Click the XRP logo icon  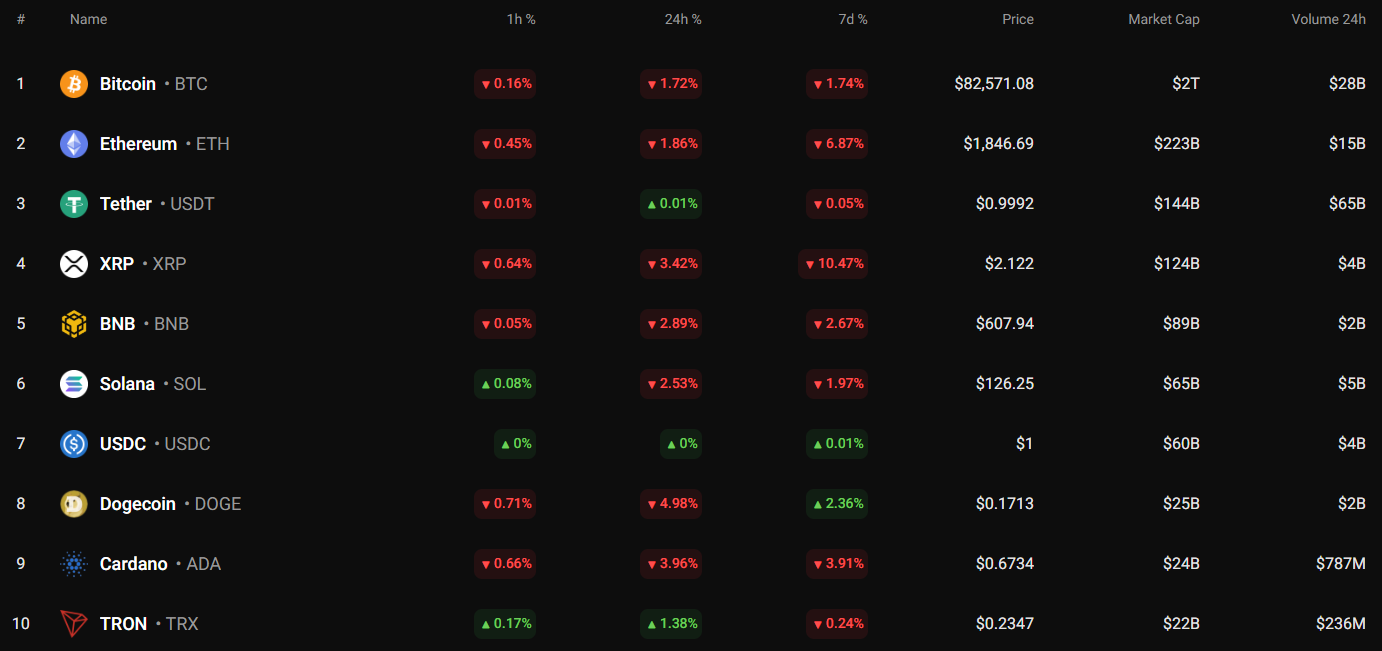(74, 264)
